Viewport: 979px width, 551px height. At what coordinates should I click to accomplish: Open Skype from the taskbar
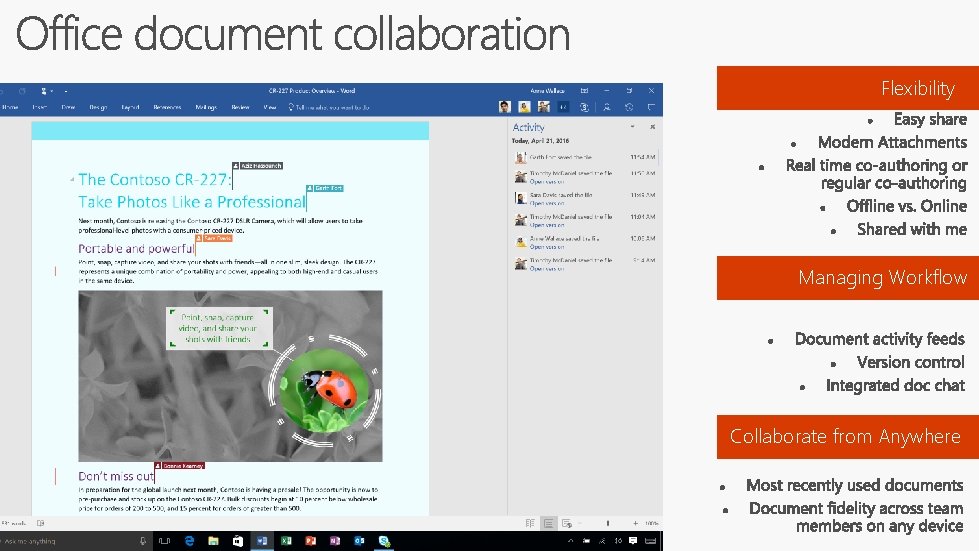[385, 541]
